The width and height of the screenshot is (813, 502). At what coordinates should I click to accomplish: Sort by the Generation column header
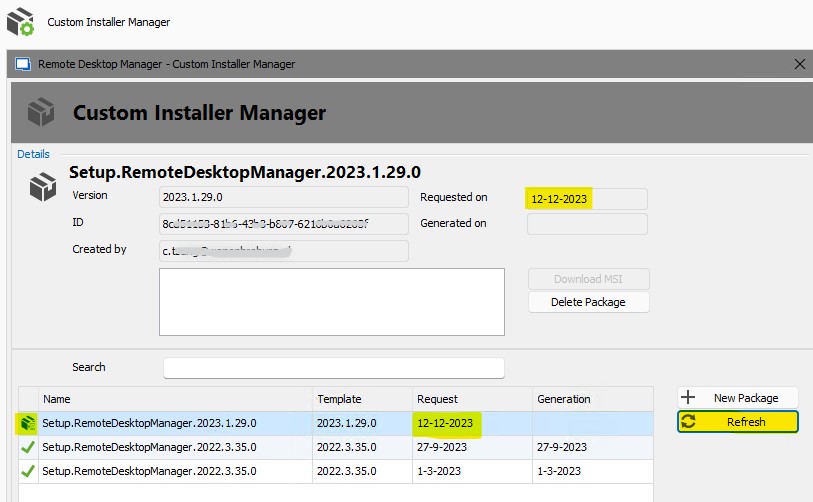[x=593, y=399]
